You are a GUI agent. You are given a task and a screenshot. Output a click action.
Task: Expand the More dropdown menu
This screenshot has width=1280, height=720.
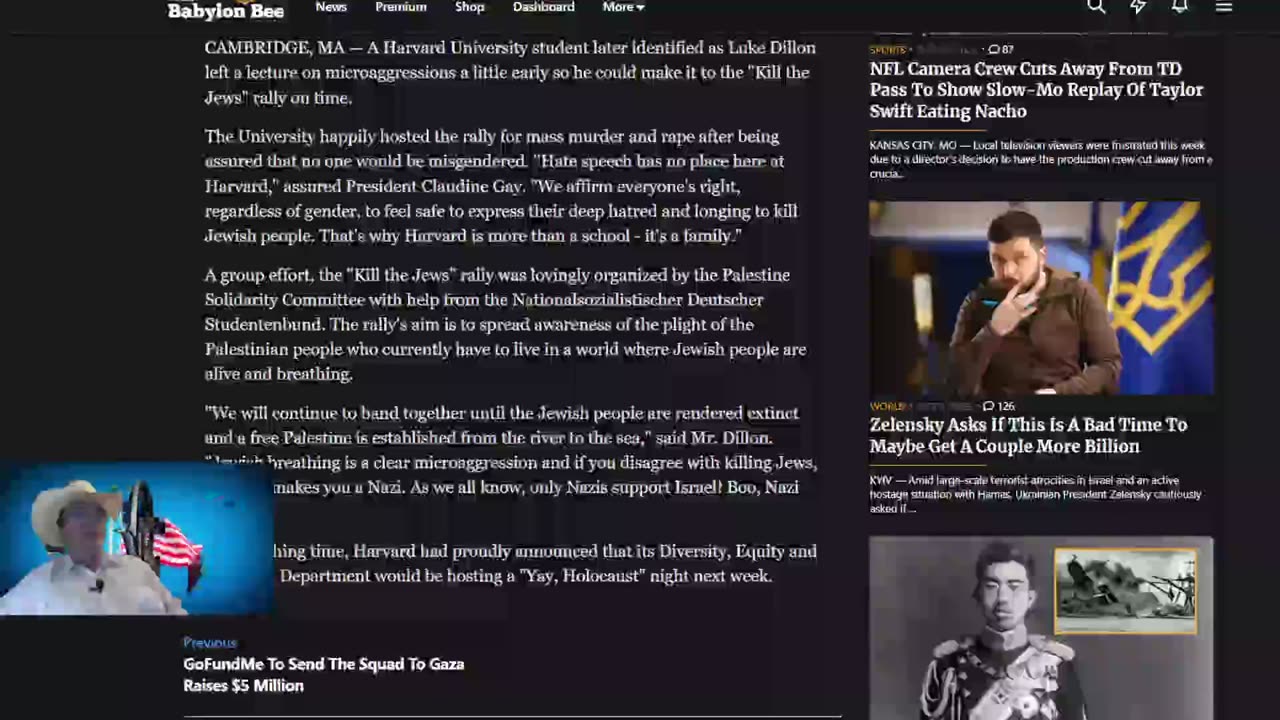pos(623,7)
